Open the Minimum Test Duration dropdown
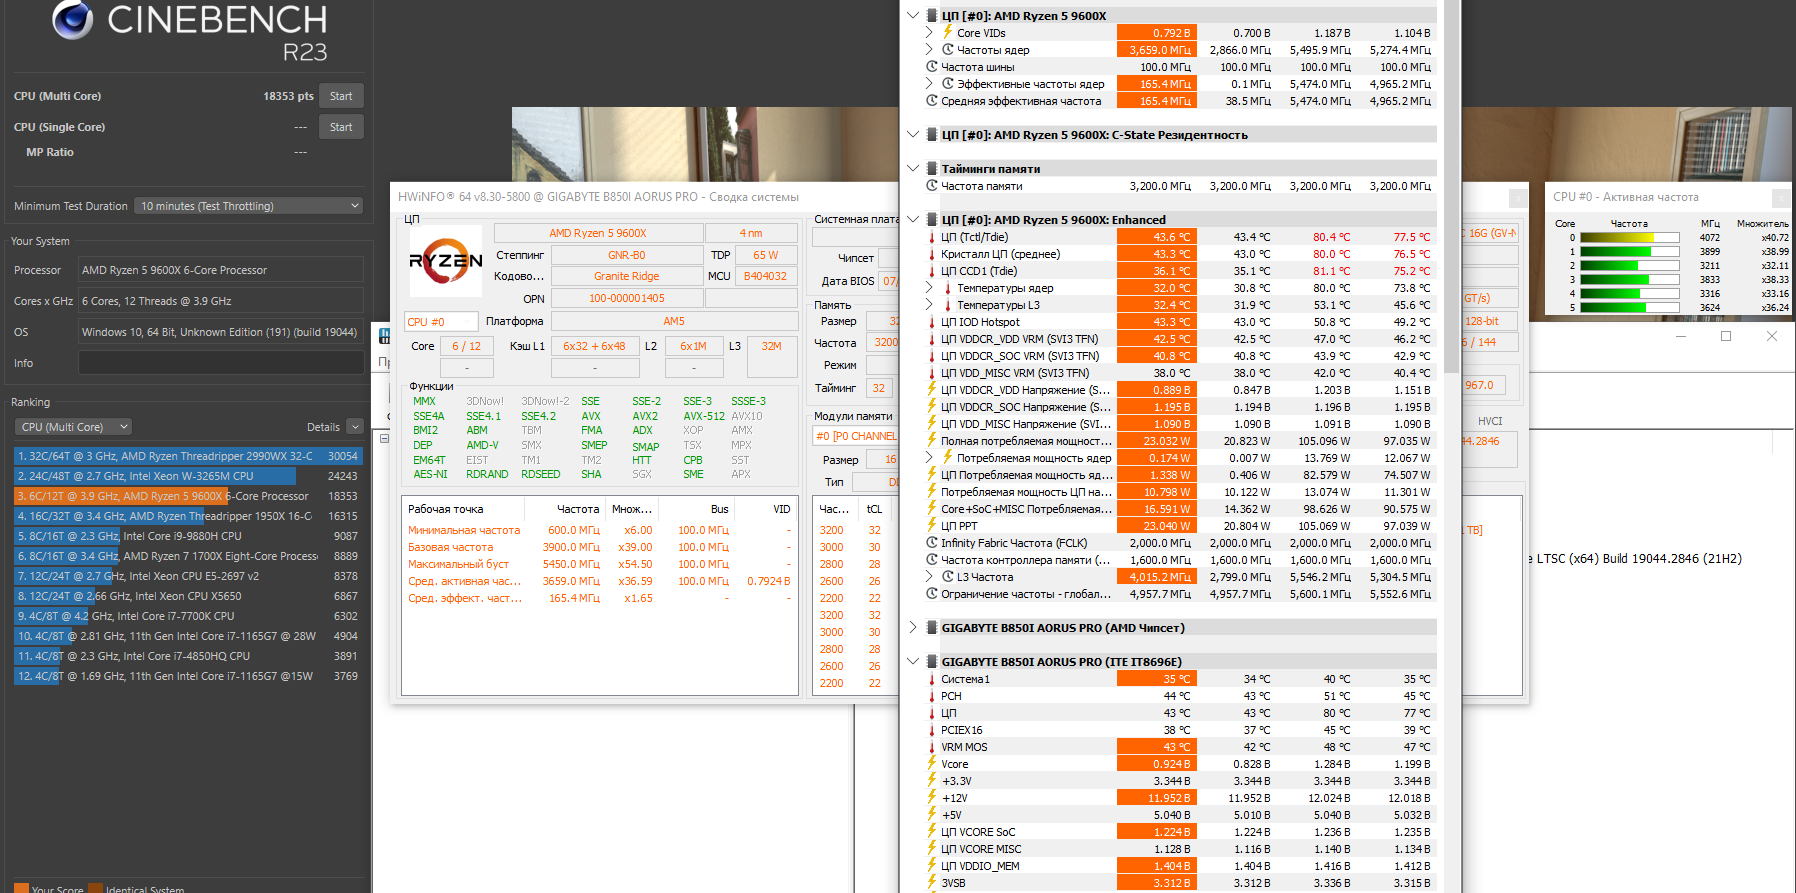 248,206
